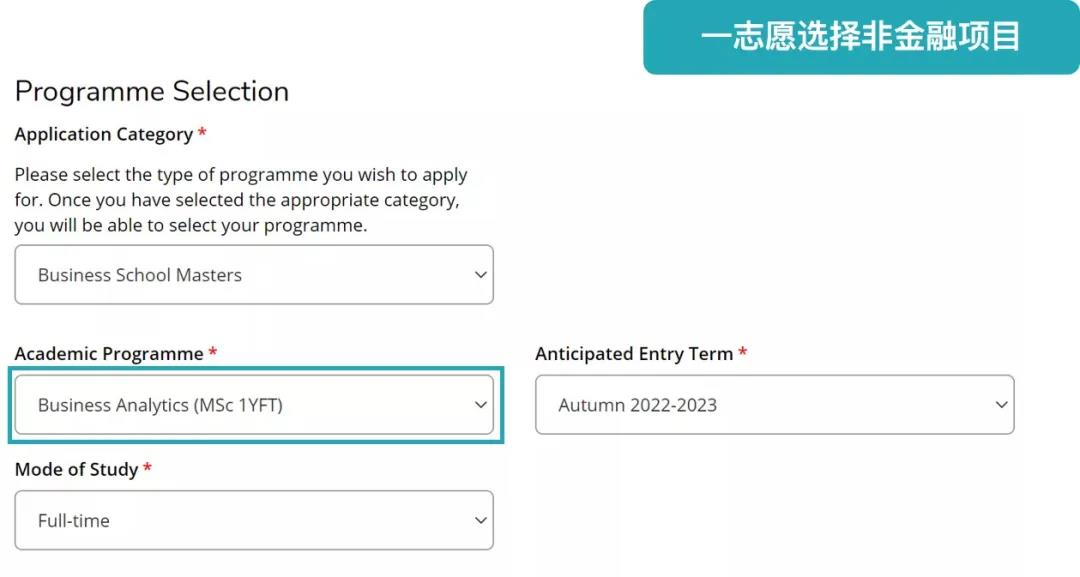Click the red asterisk beside Application Category
This screenshot has height=577, width=1080.
(202, 133)
